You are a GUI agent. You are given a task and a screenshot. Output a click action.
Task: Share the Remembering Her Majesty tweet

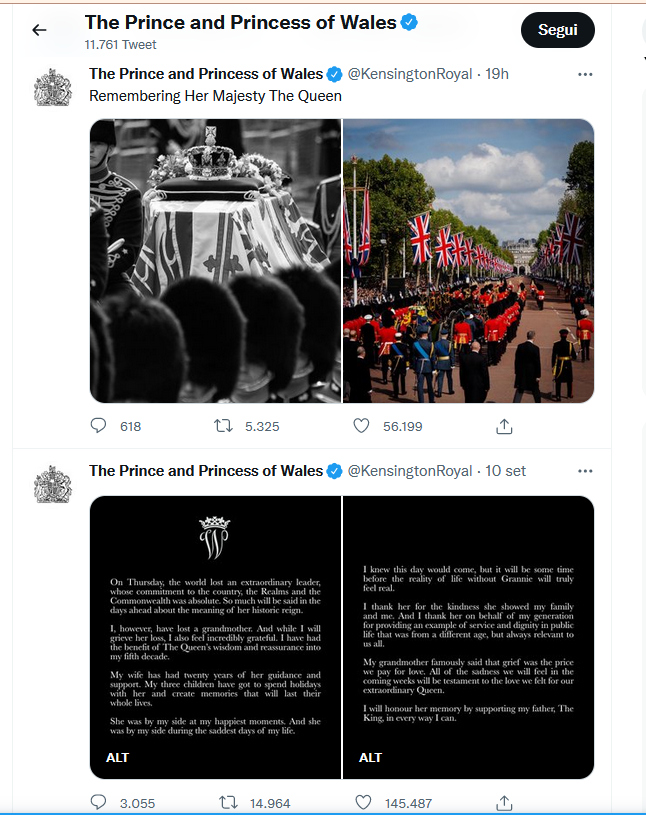(504, 426)
